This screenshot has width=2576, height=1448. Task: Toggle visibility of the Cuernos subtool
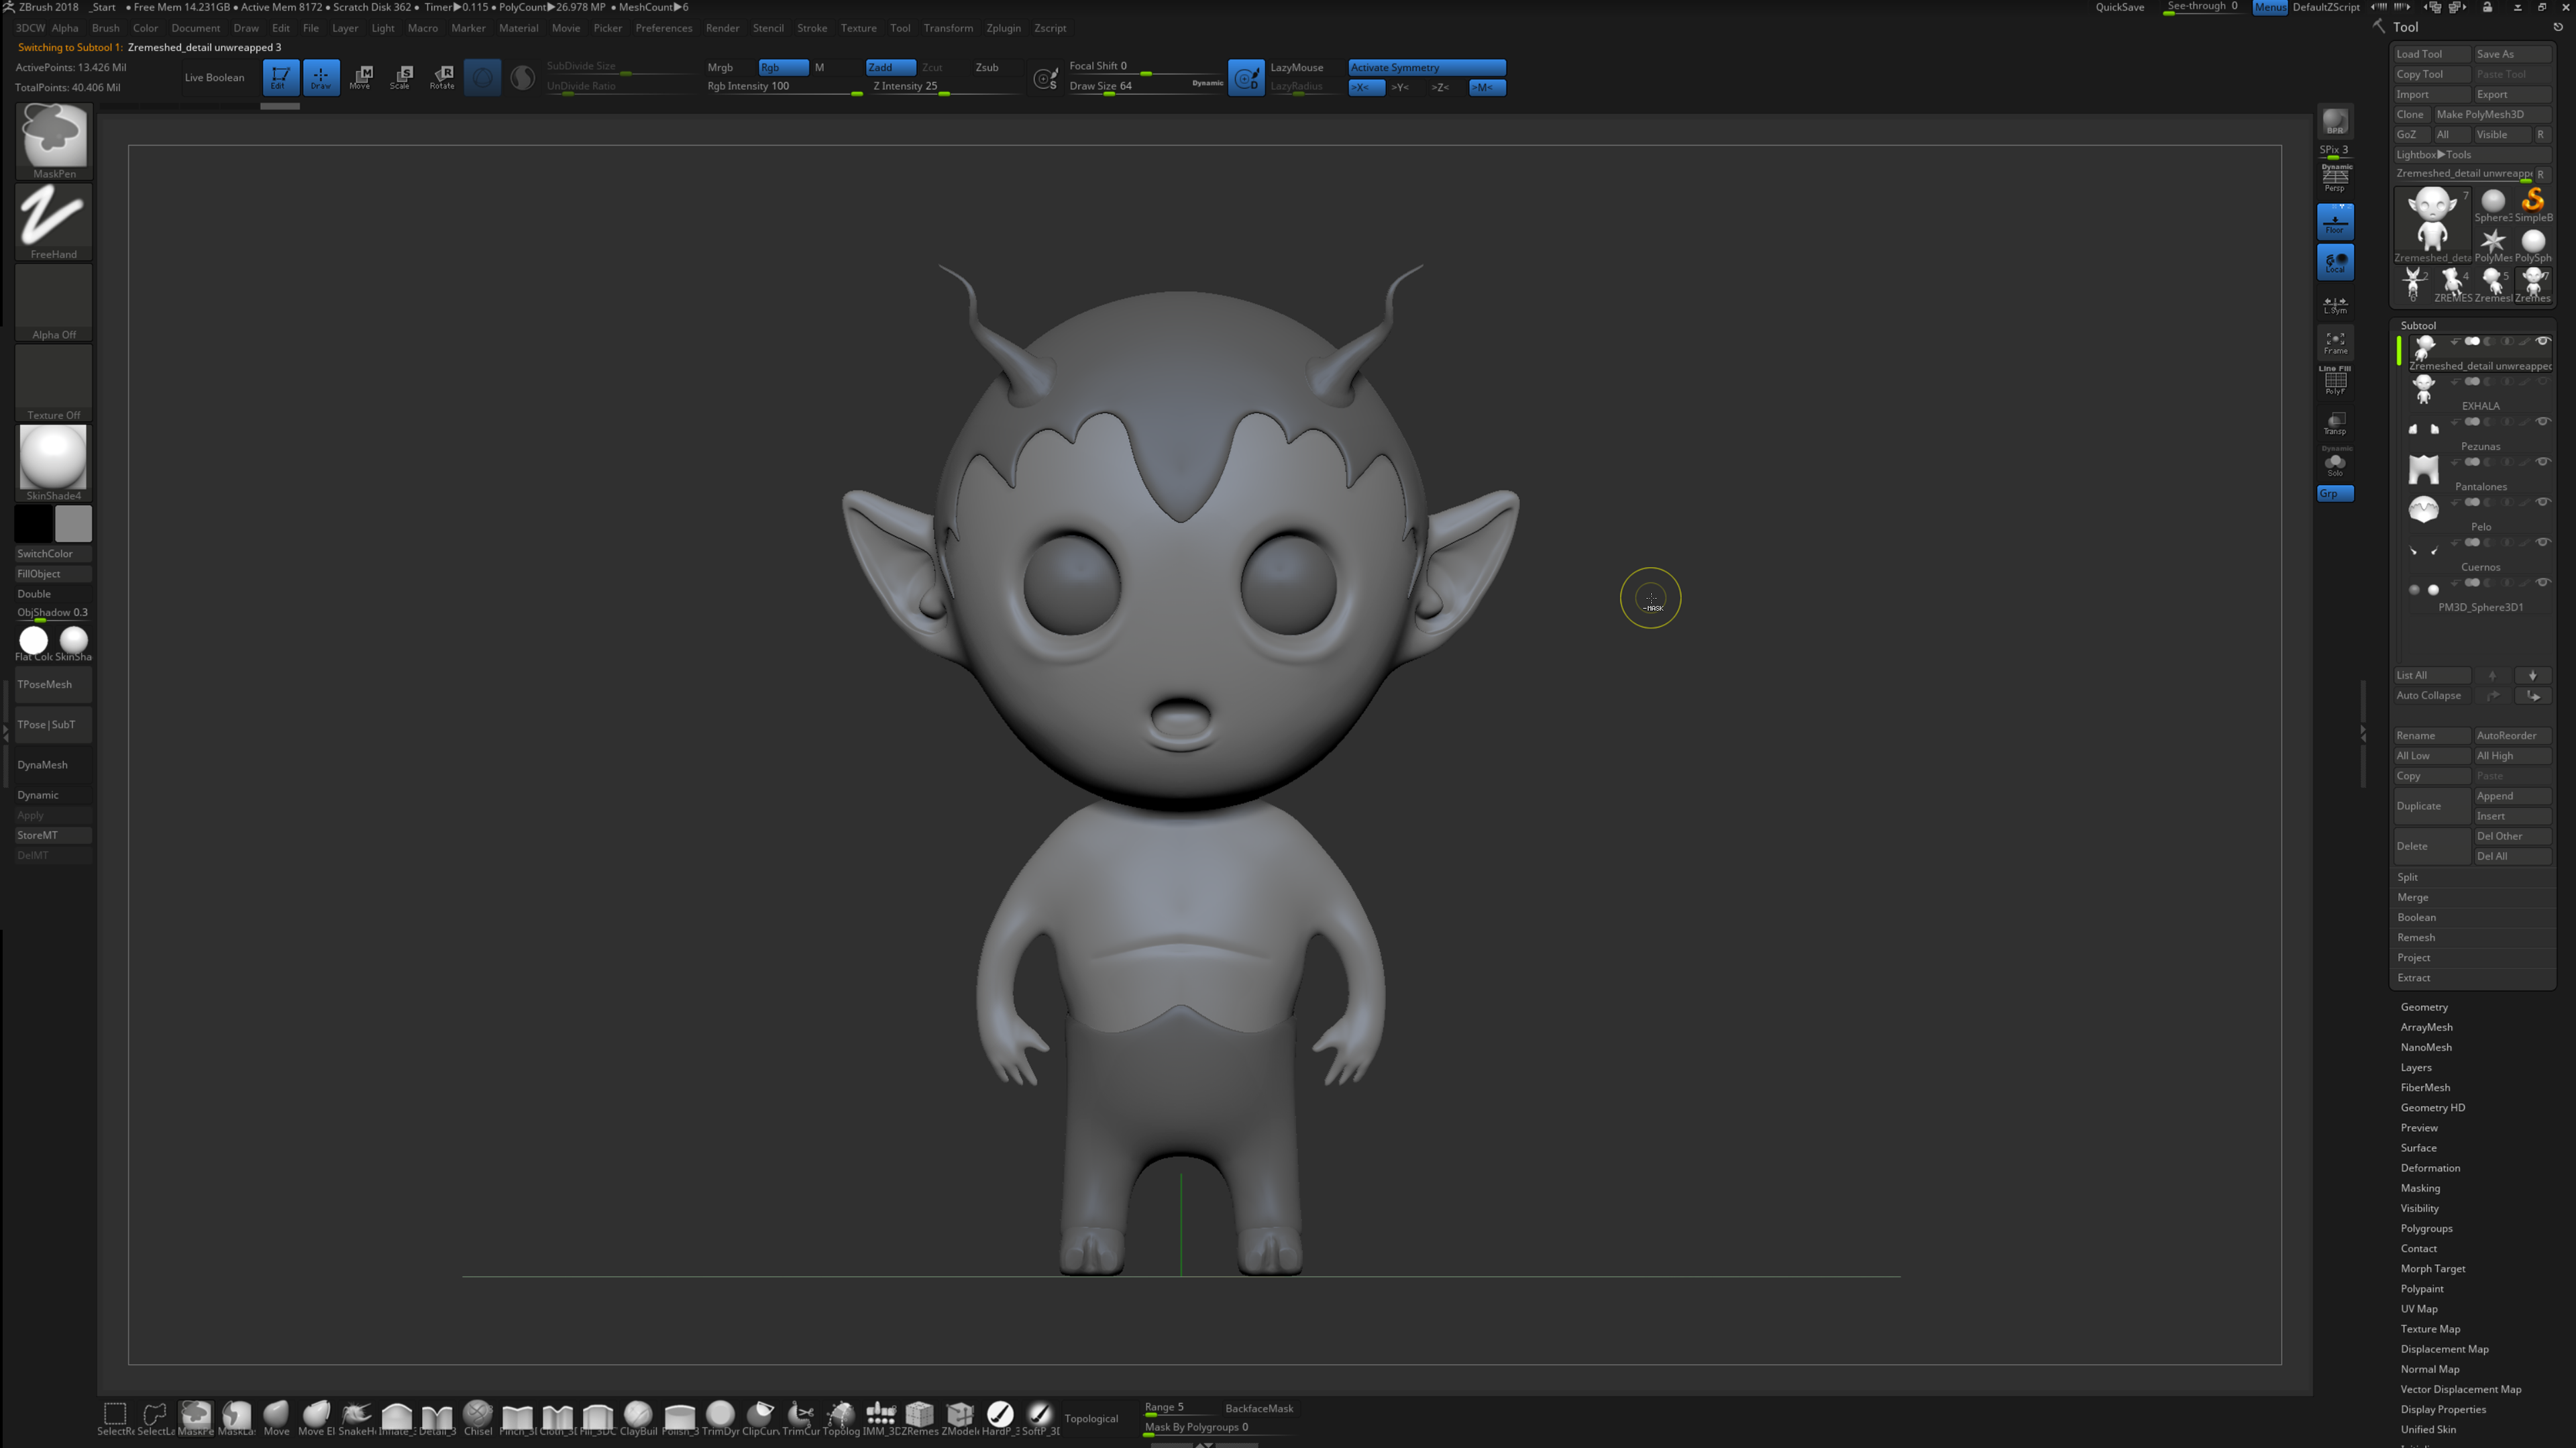[2543, 543]
